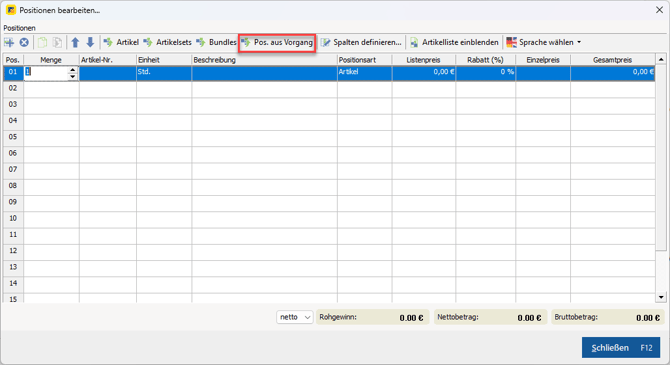The image size is (670, 365).
Task: Select the Artikel Positionsart cell in row 01
Action: [x=364, y=73]
